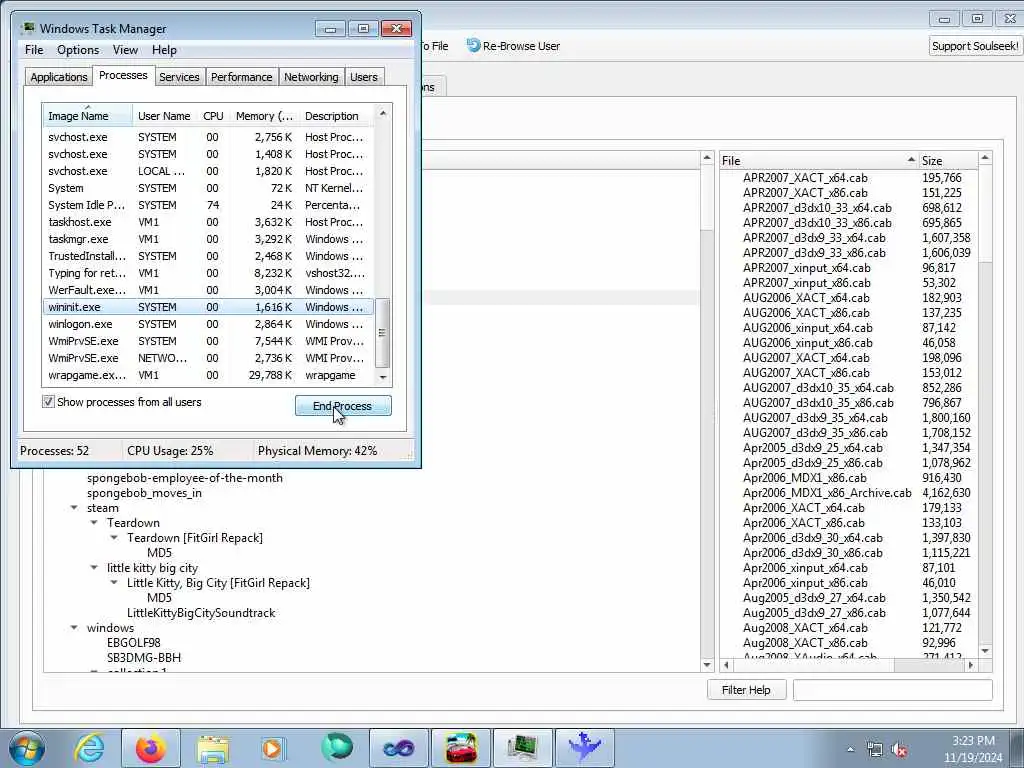The width and height of the screenshot is (1024, 768).
Task: Click the End Process button
Action: [x=343, y=406]
